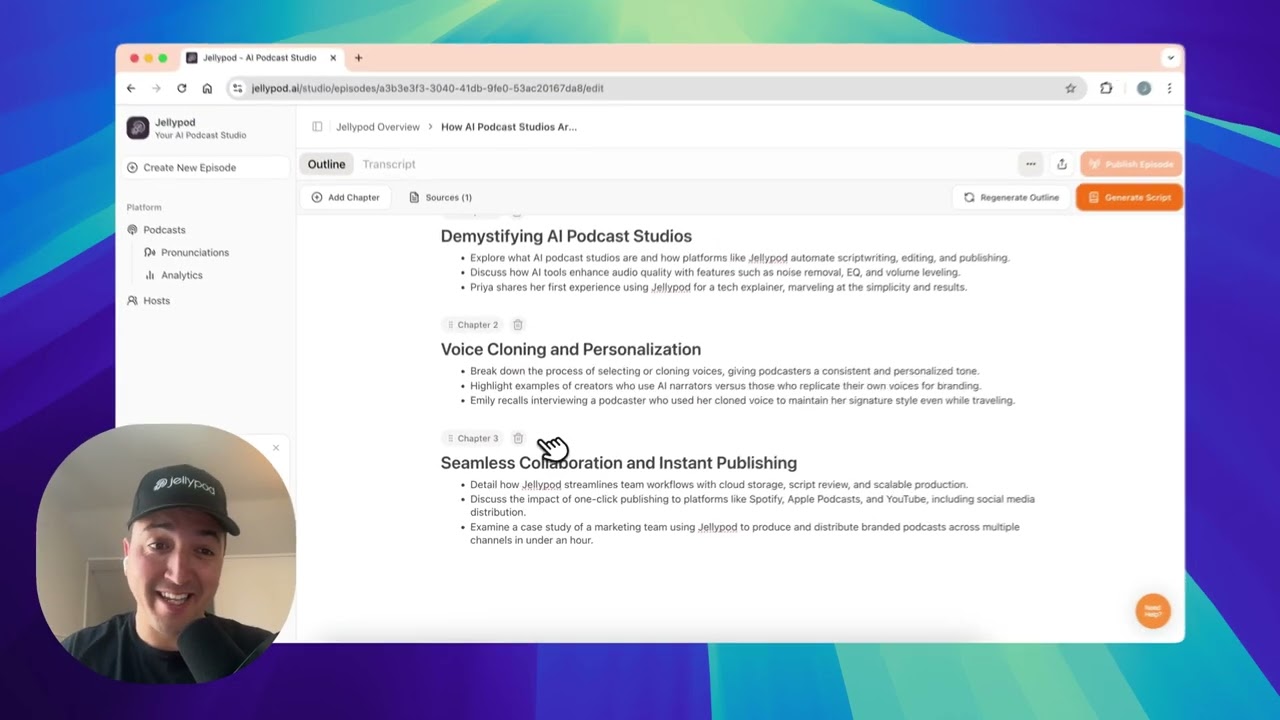Switch to the Transcript tab
This screenshot has width=1280, height=720.
388,164
